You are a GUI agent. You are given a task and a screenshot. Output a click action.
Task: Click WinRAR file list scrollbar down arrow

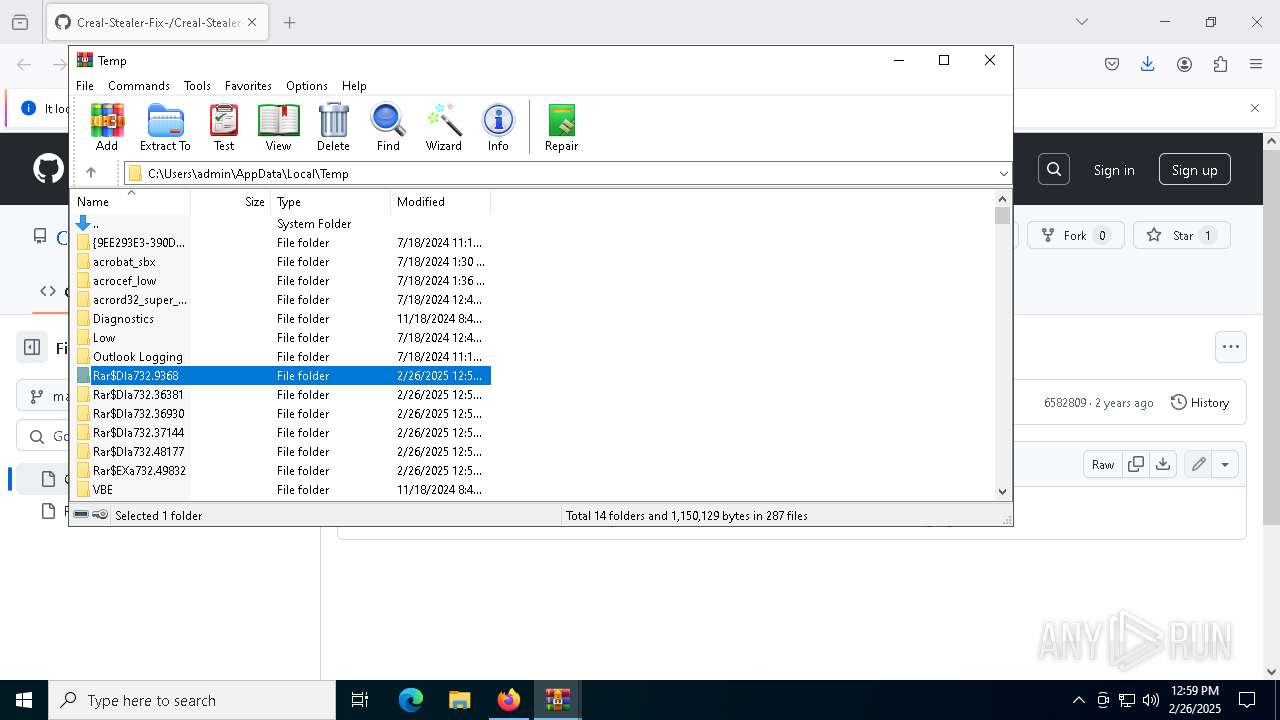[x=1003, y=491]
